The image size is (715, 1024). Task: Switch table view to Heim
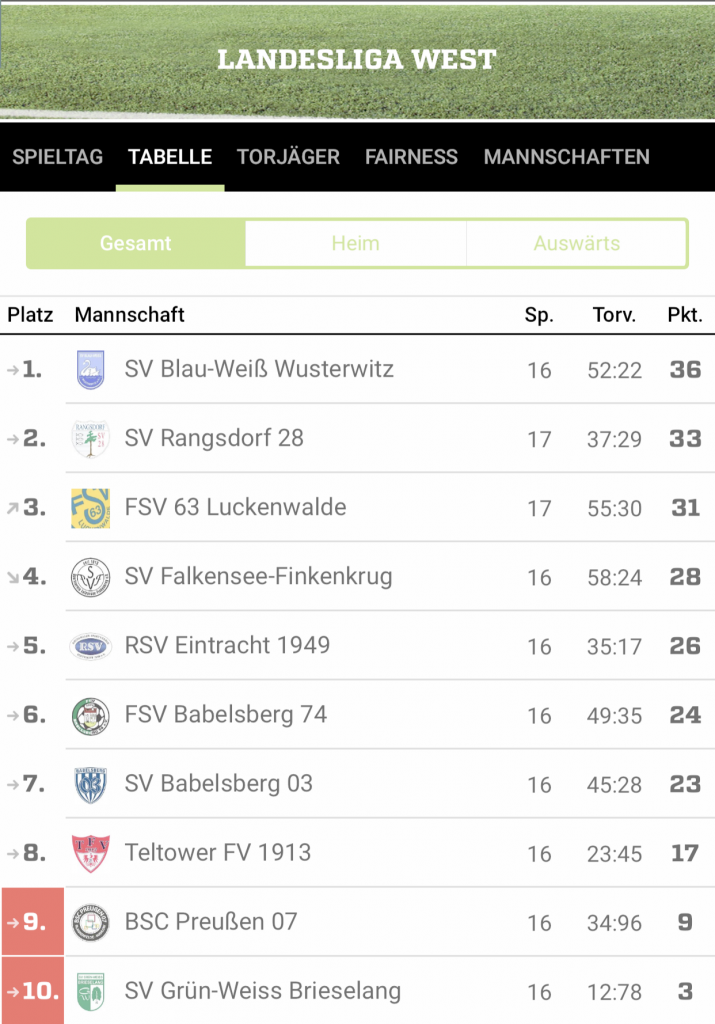pyautogui.click(x=355, y=244)
